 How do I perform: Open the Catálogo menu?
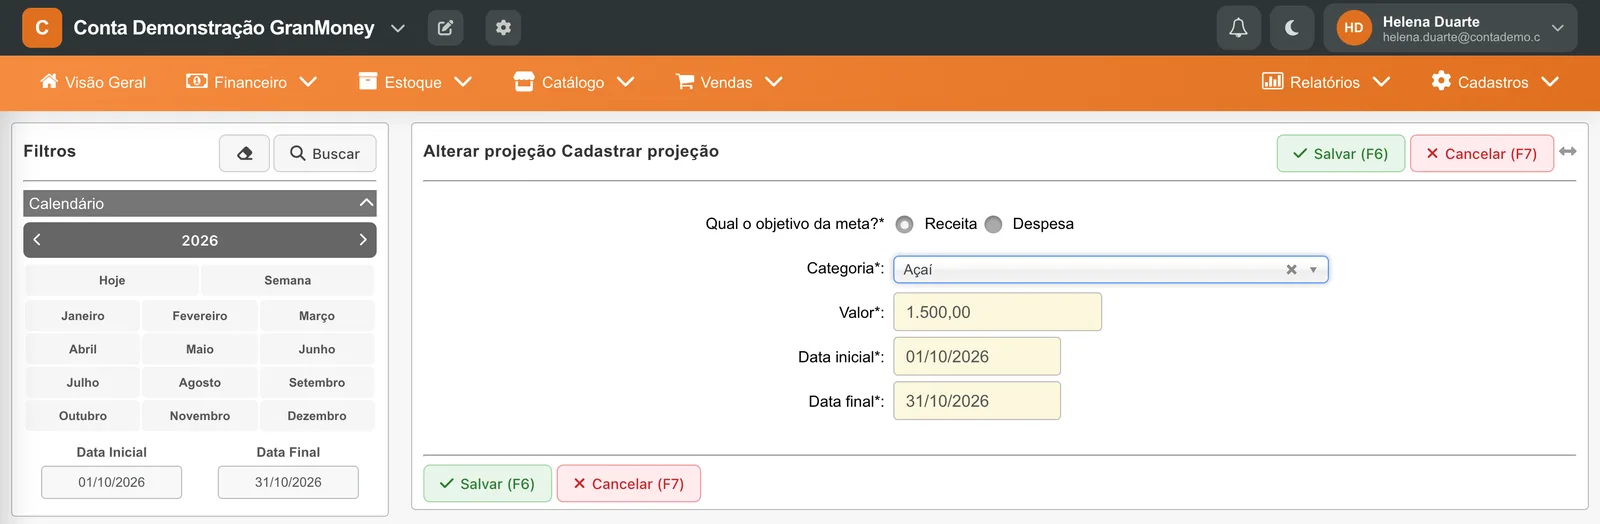[x=574, y=82]
